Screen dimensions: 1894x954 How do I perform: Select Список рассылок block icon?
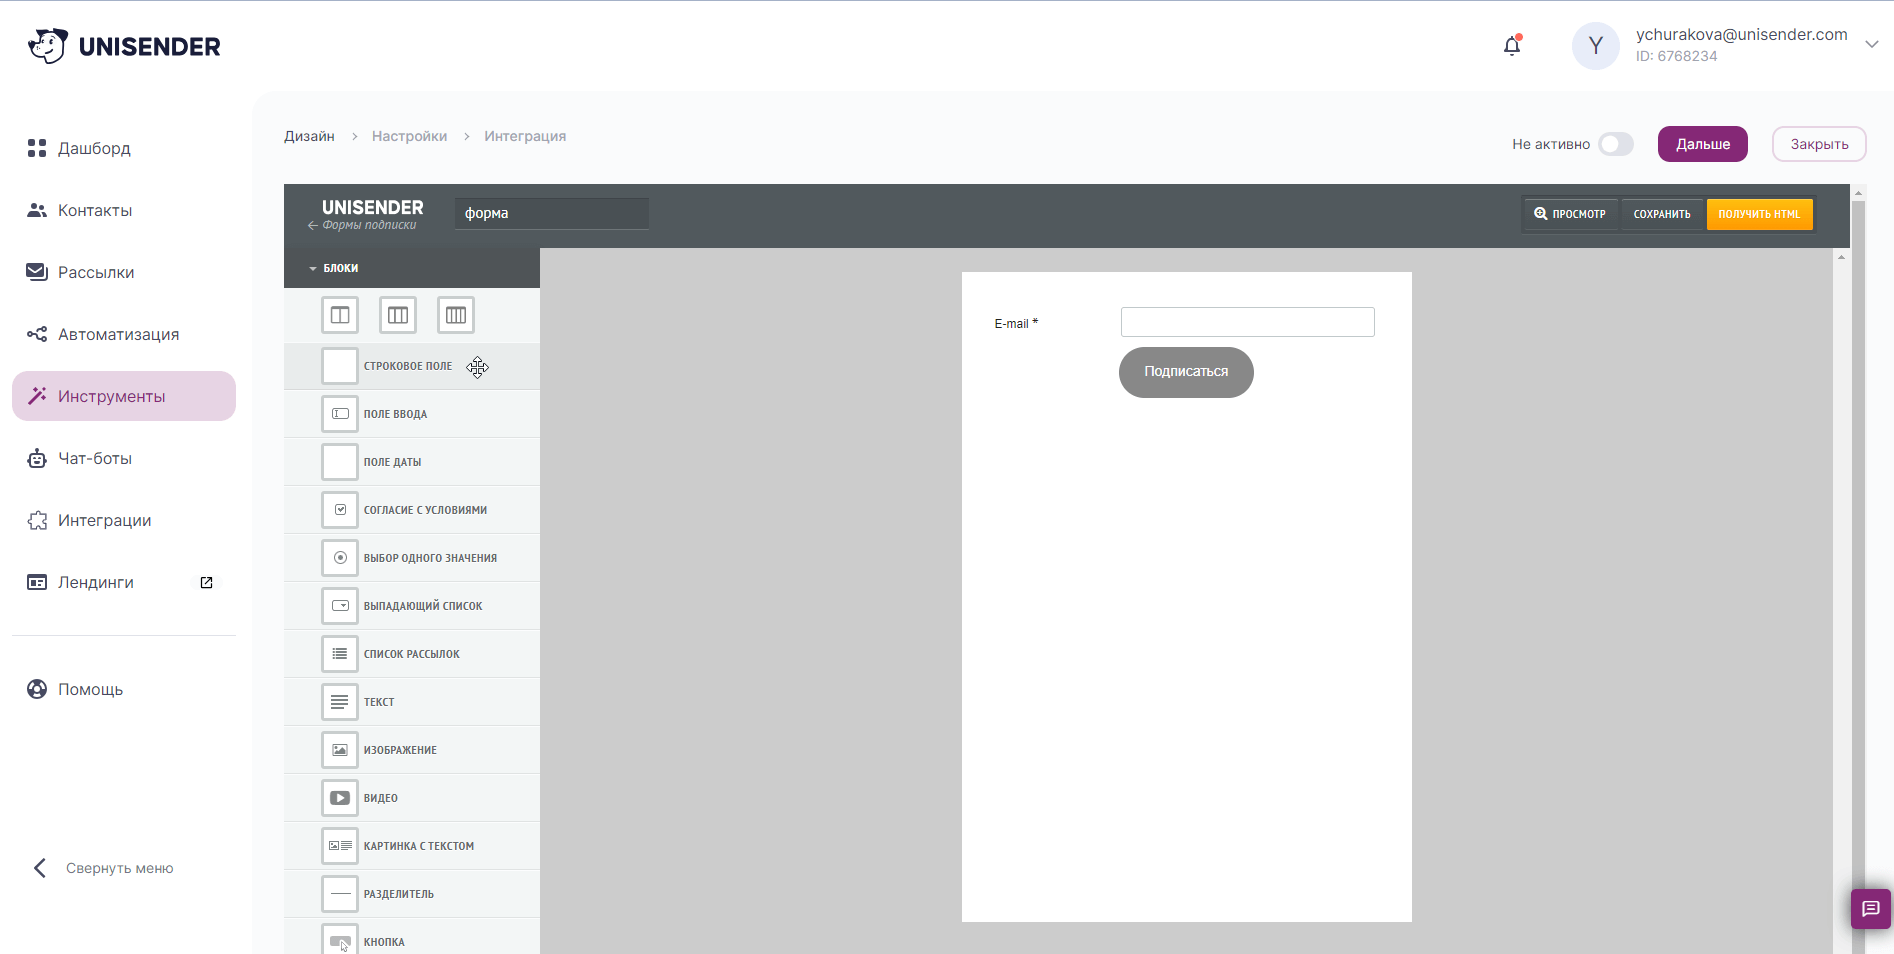[x=340, y=654]
